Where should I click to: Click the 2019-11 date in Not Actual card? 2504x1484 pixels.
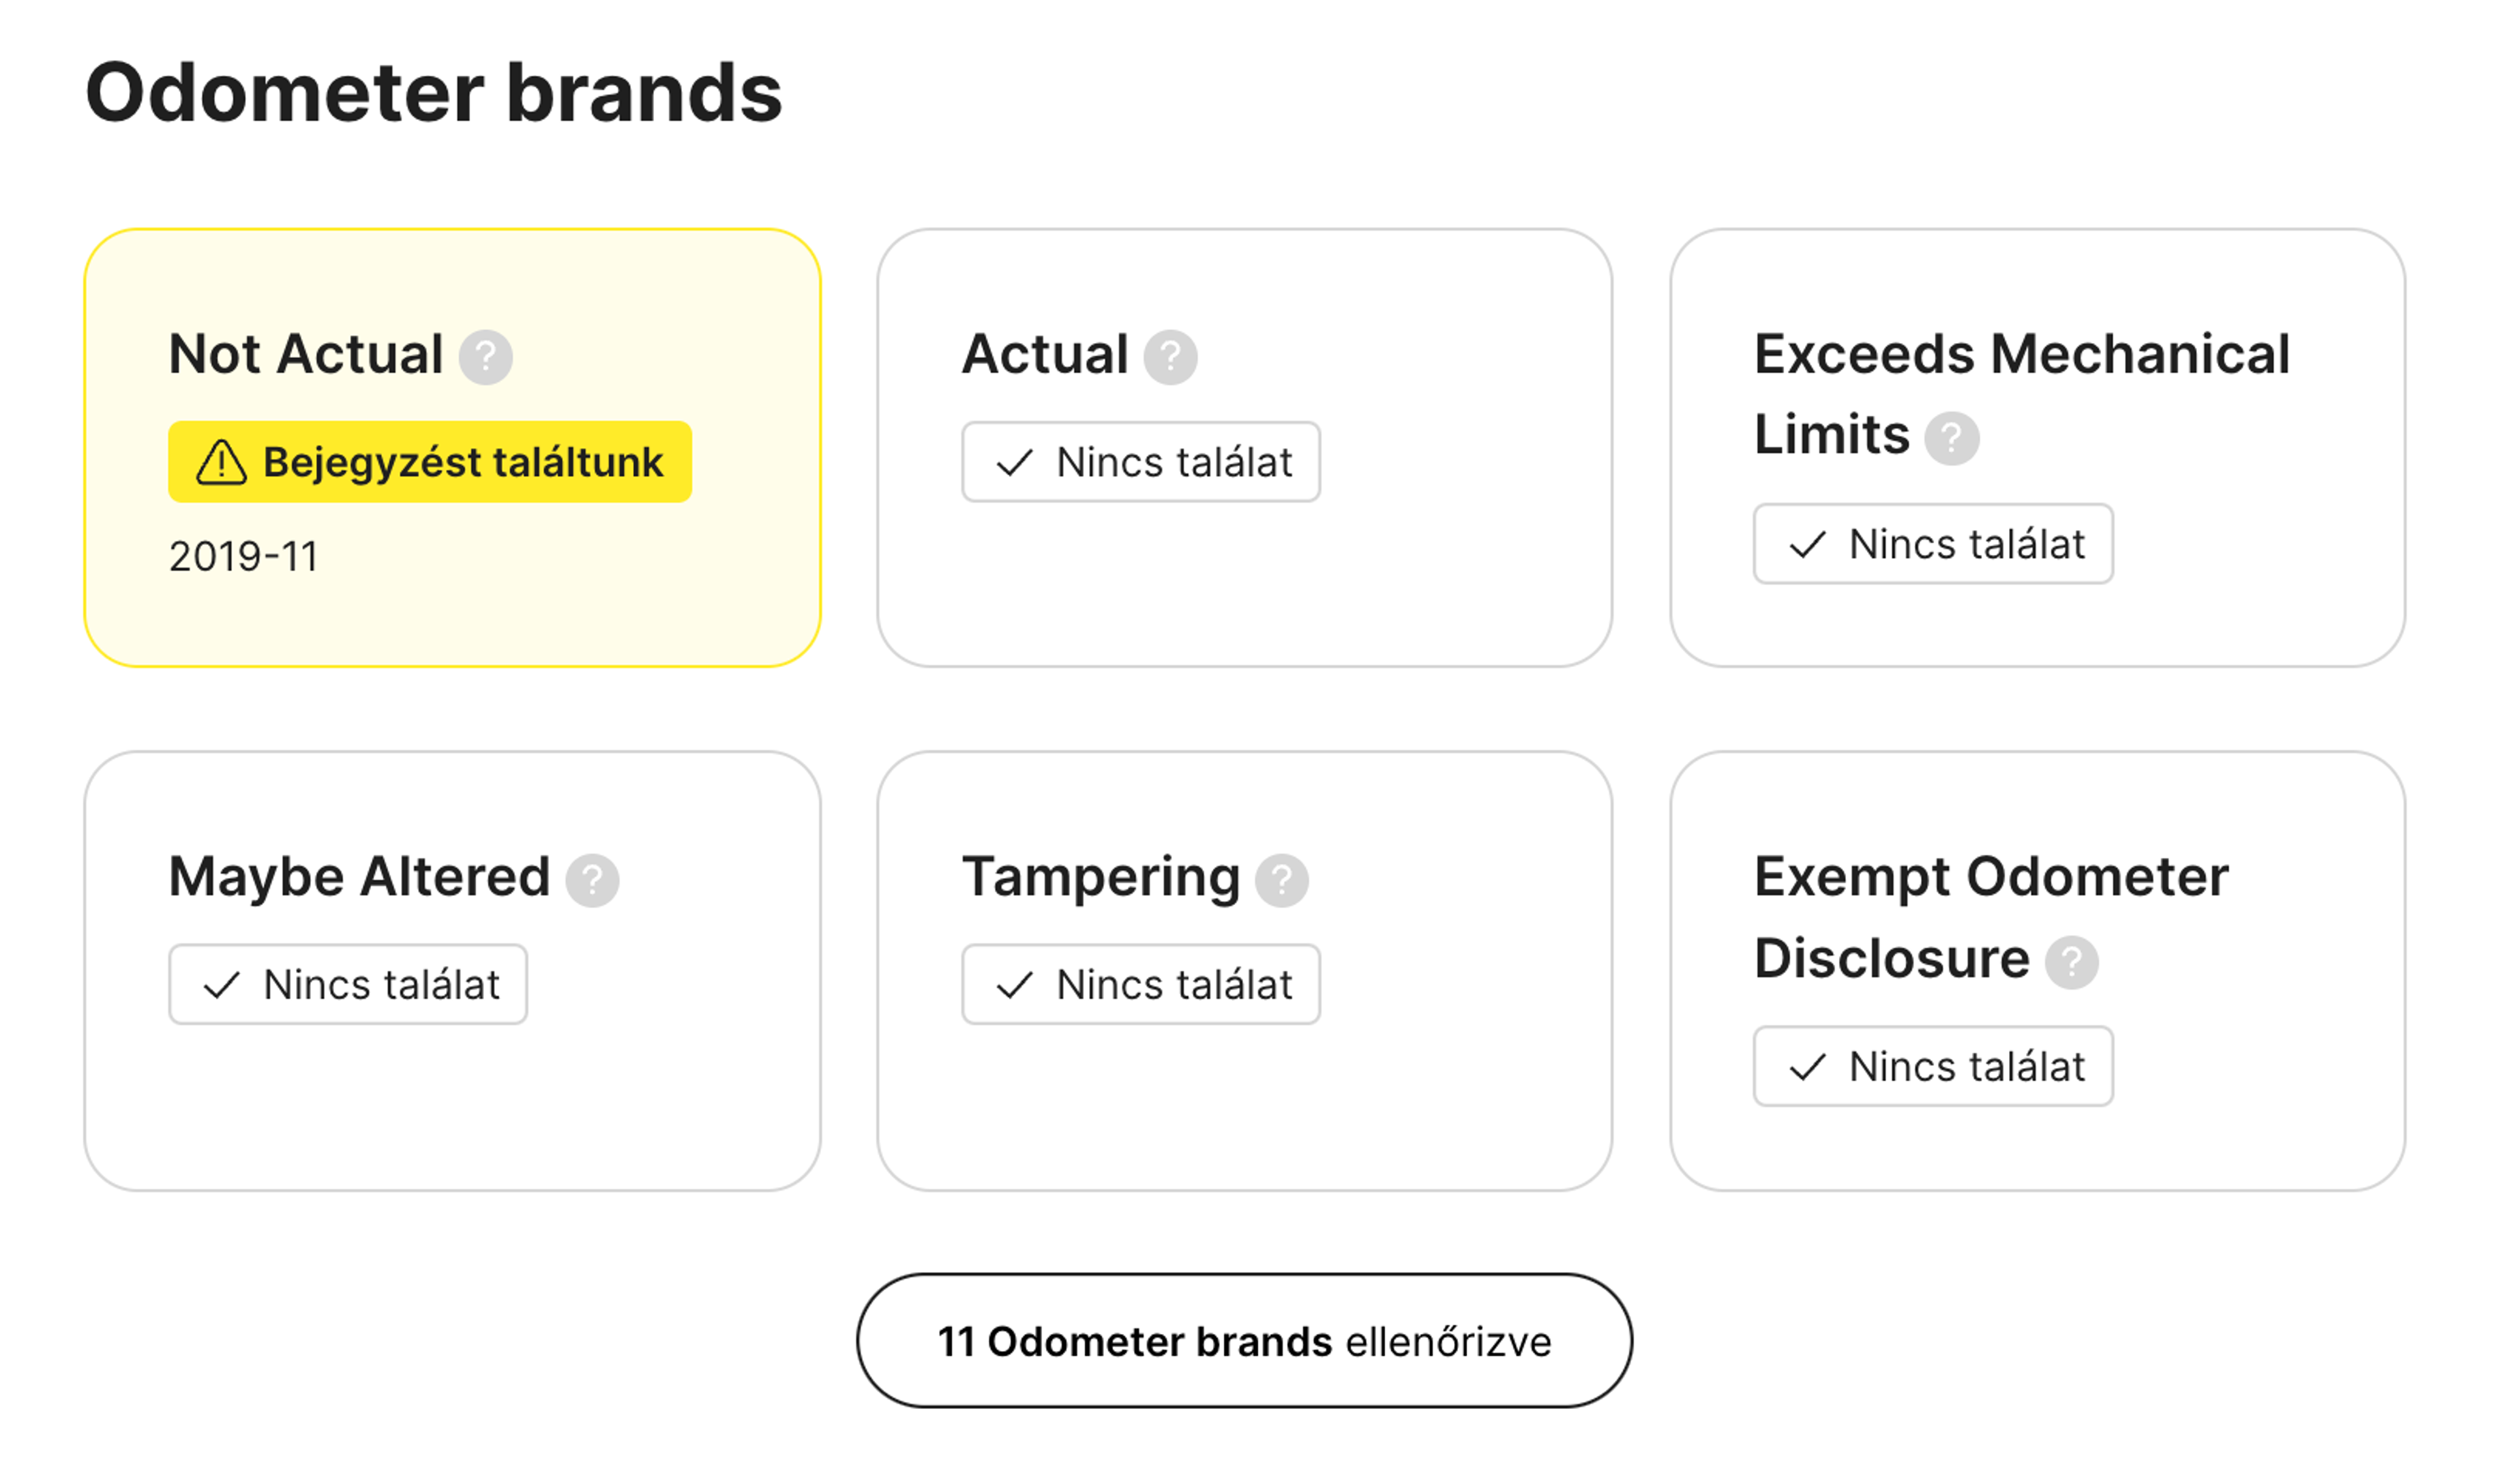(243, 556)
